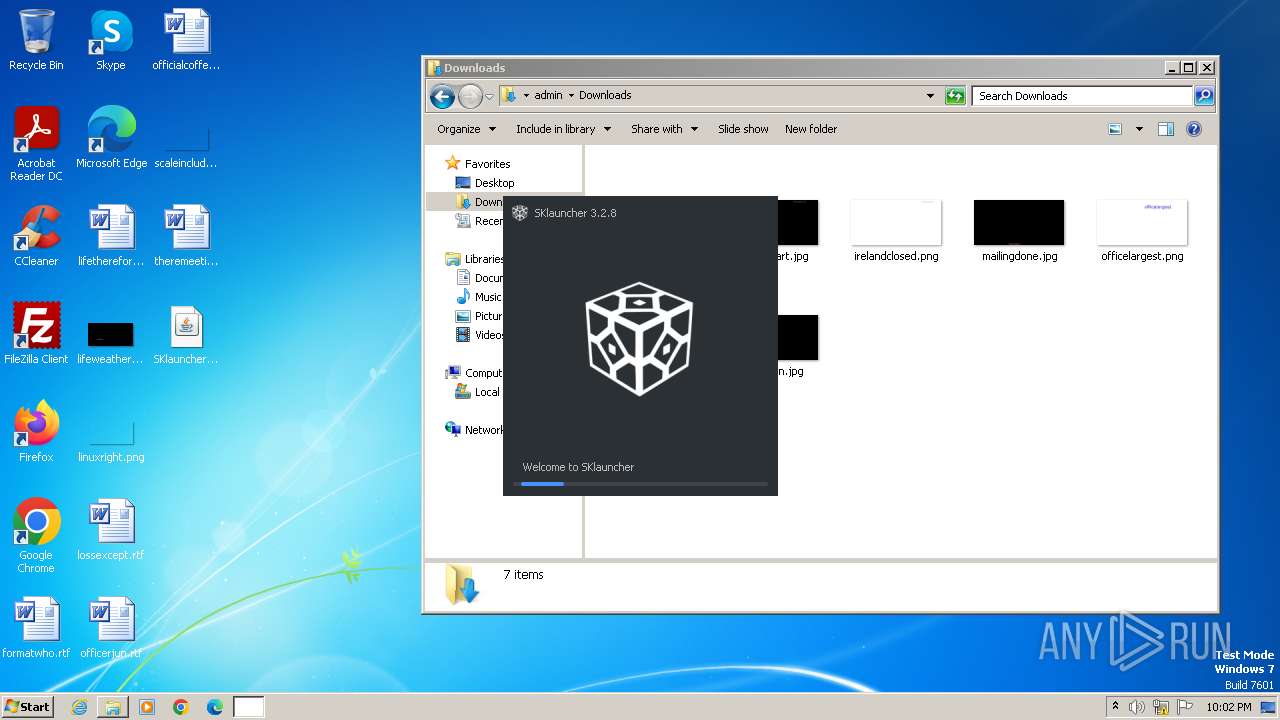
Task: Open view options dropdown arrow
Action: pos(1138,129)
